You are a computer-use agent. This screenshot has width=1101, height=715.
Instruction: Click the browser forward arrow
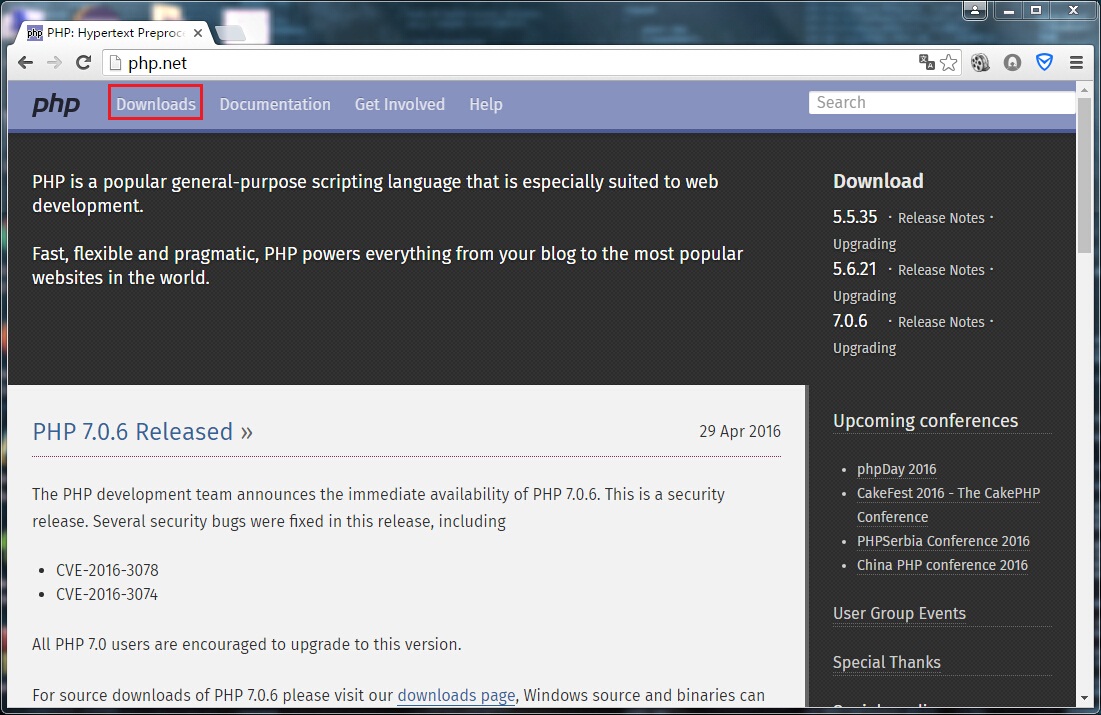54,63
